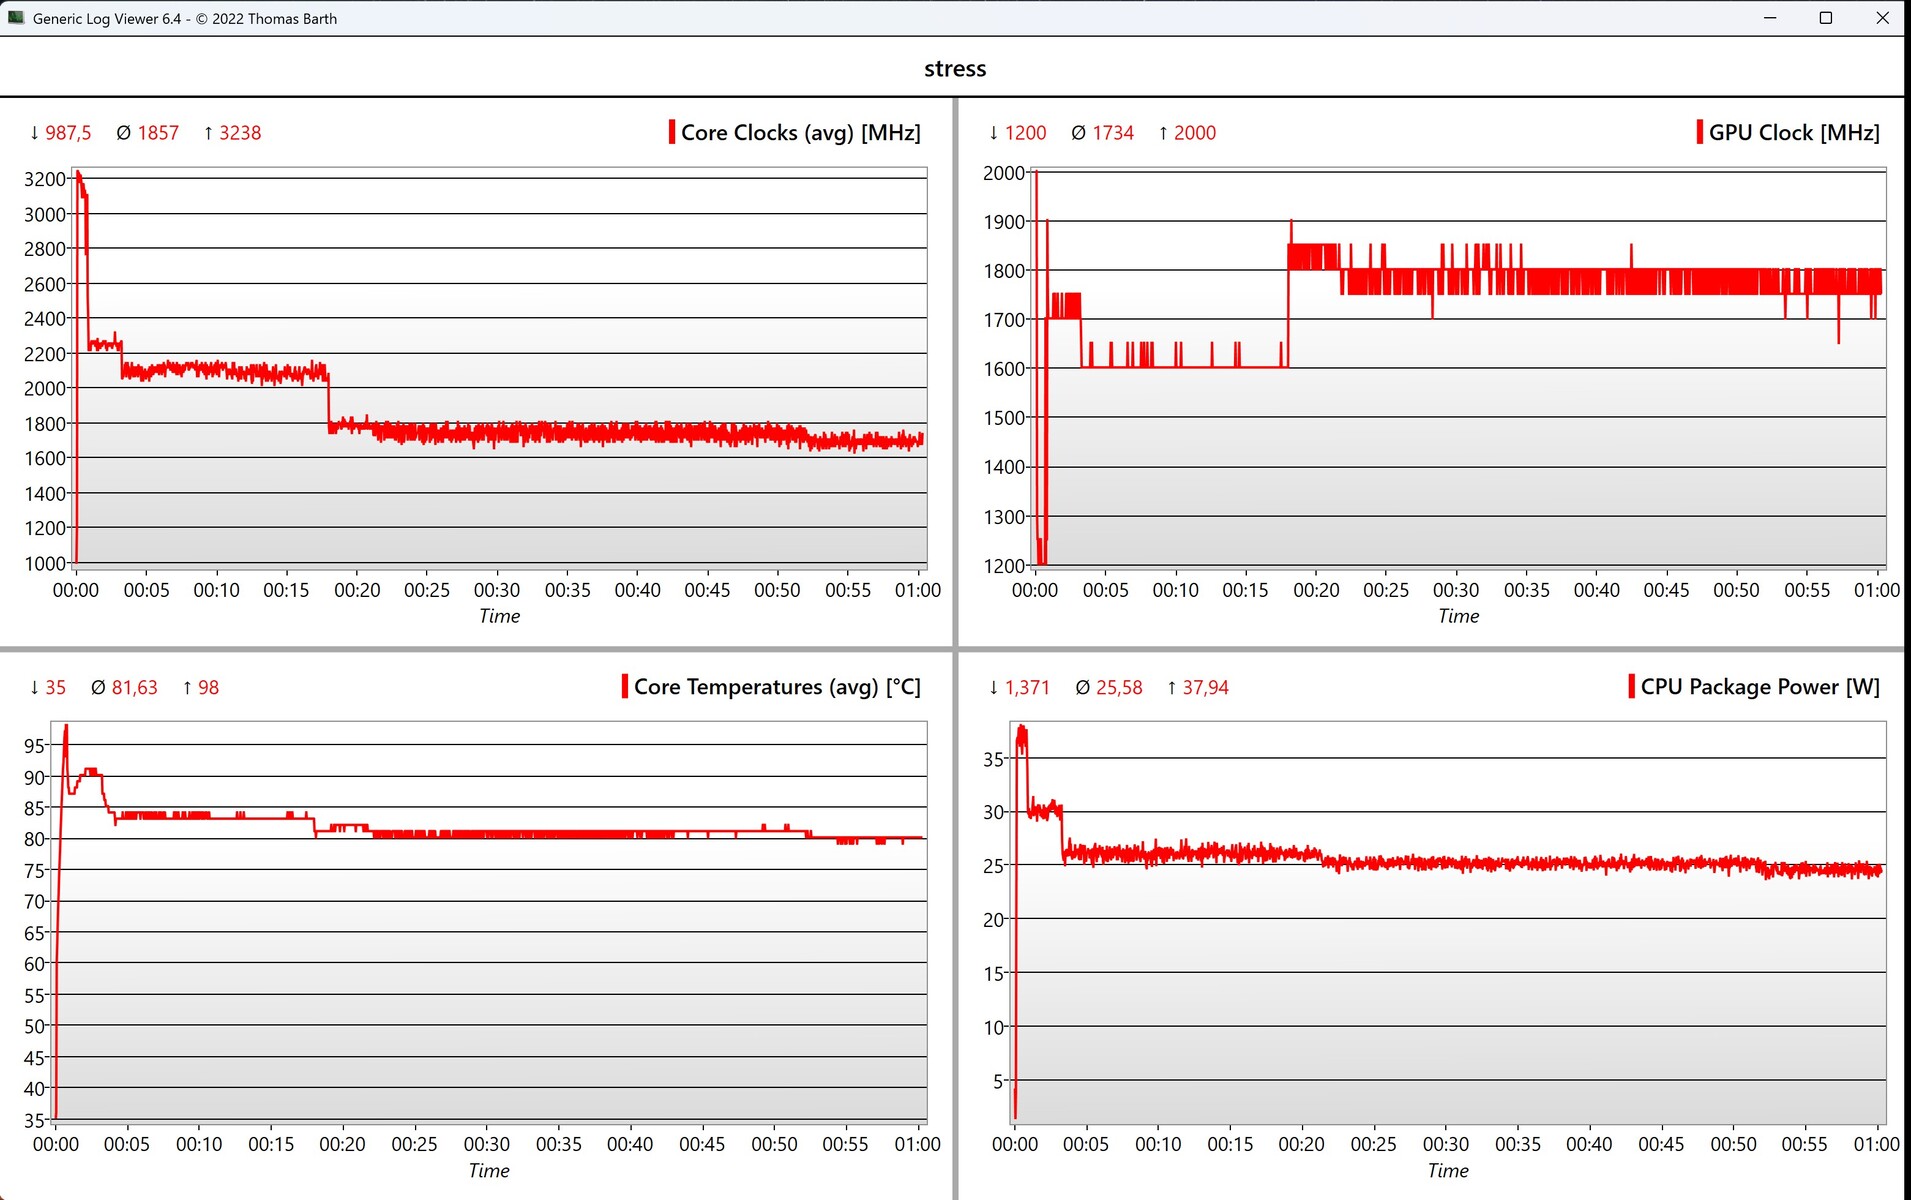1911x1200 pixels.
Task: Click the window title 'Generic Log Viewer 6.4'
Action: click(107, 19)
